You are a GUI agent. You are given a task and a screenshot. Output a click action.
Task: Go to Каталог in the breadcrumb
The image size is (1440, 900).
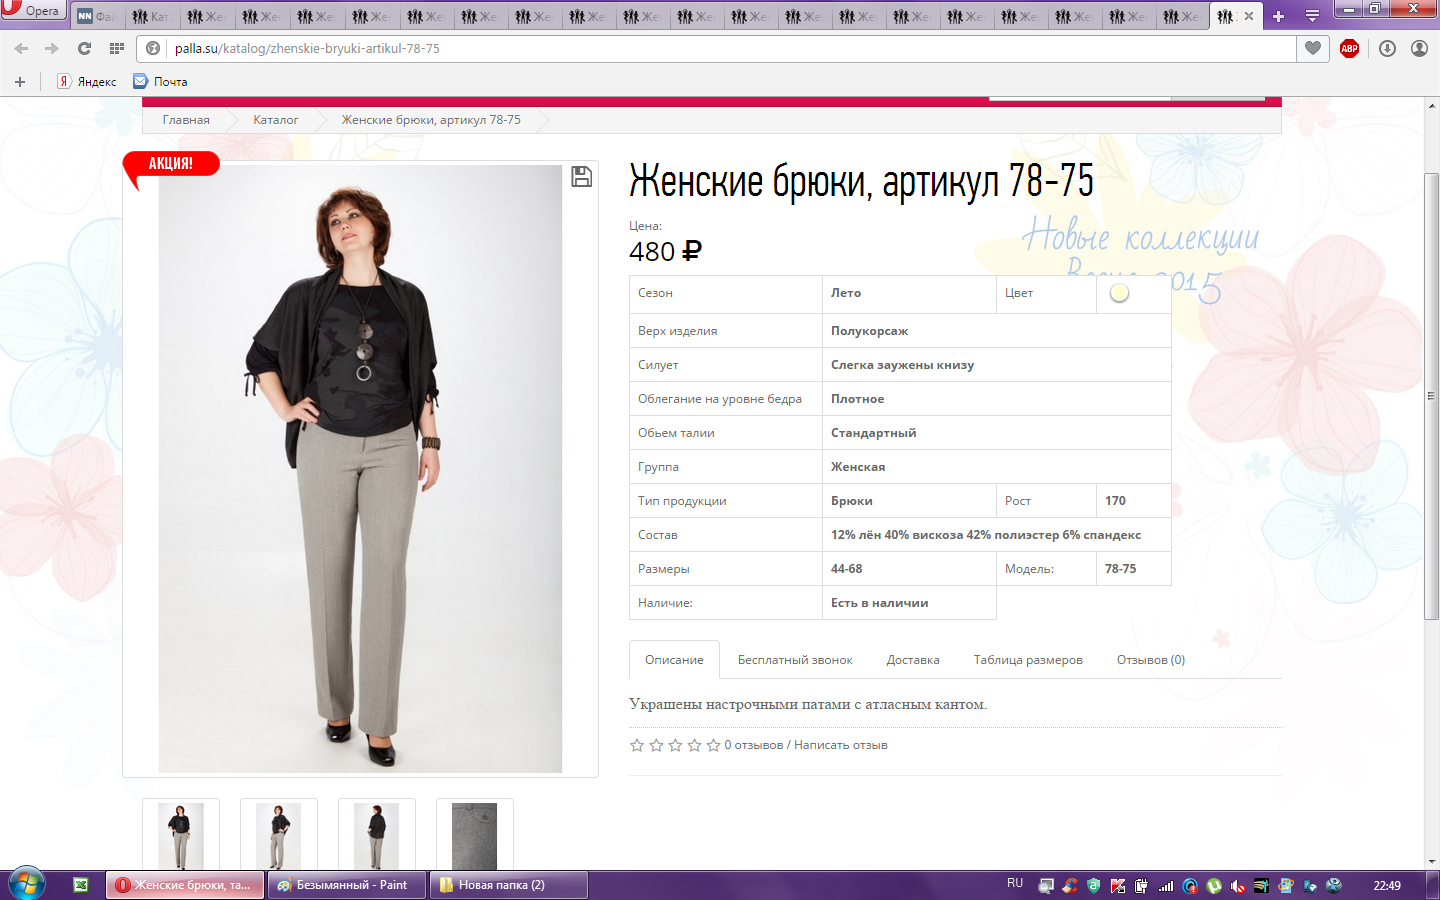click(275, 120)
